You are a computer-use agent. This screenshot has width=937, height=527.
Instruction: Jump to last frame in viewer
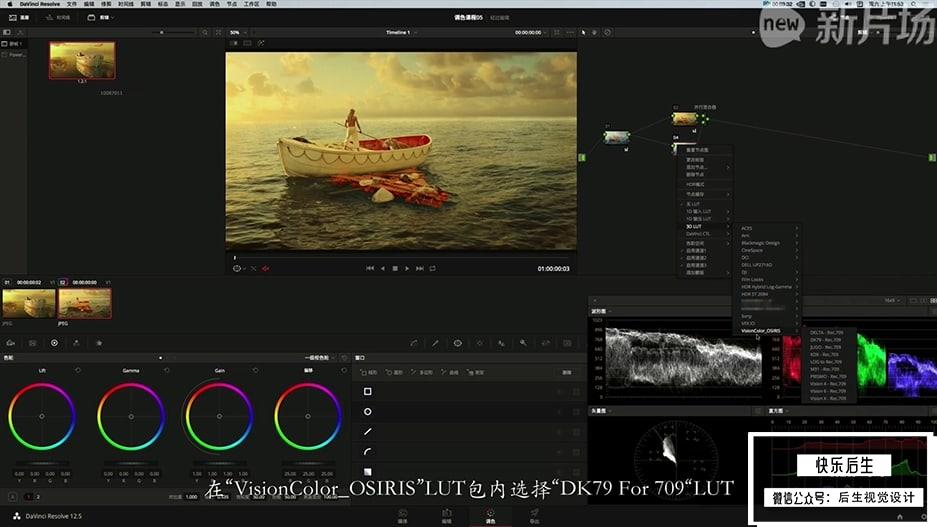point(419,269)
